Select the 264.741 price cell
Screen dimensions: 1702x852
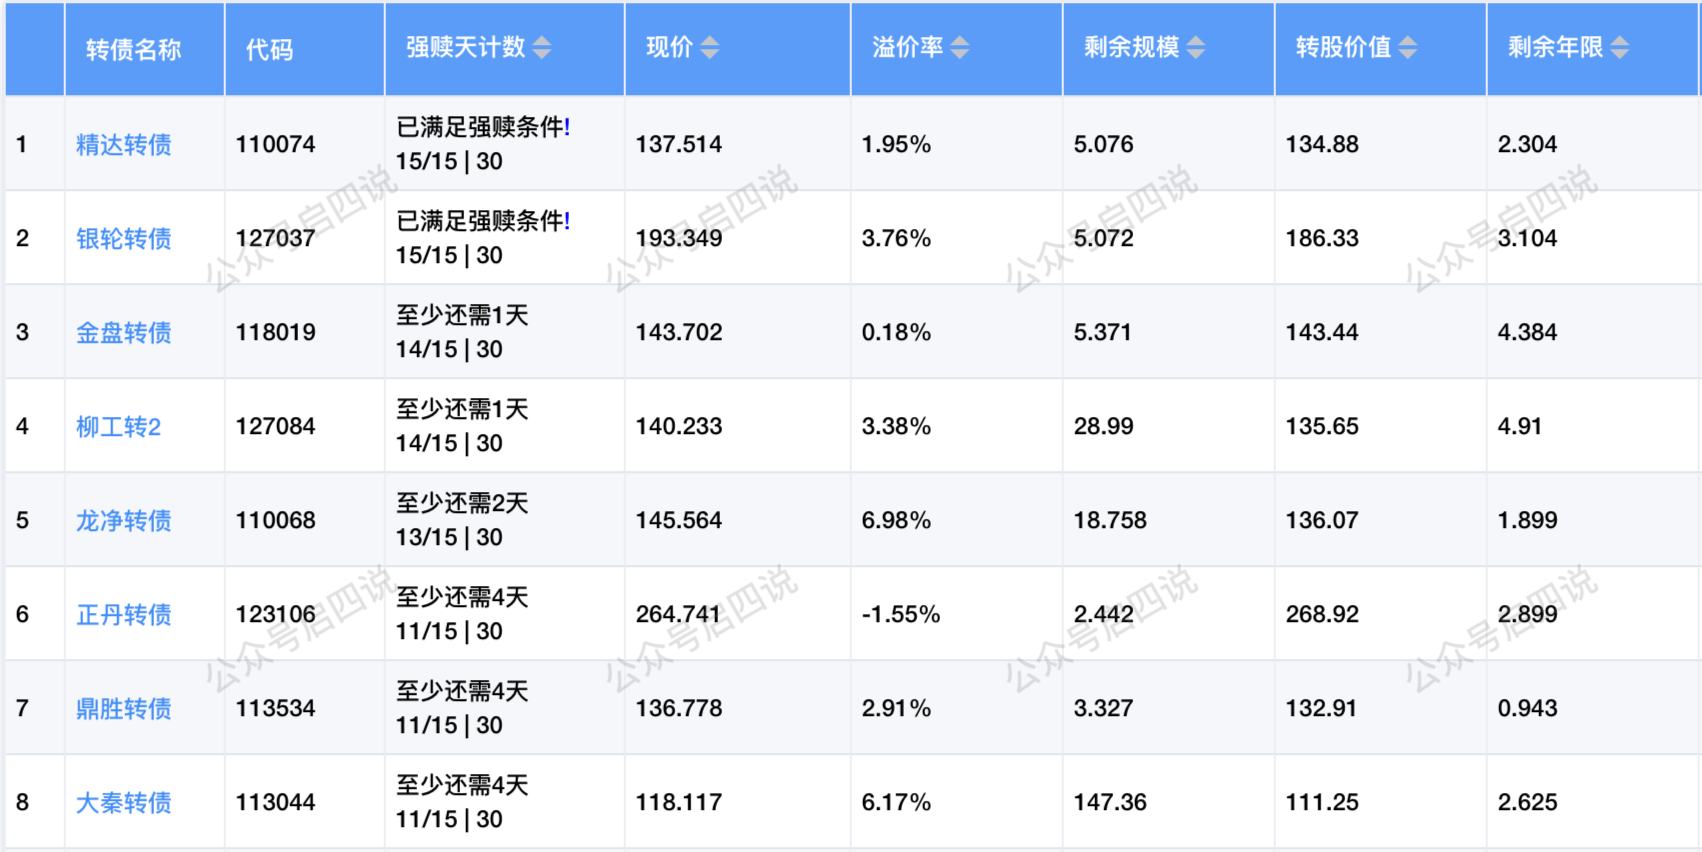[x=678, y=614]
